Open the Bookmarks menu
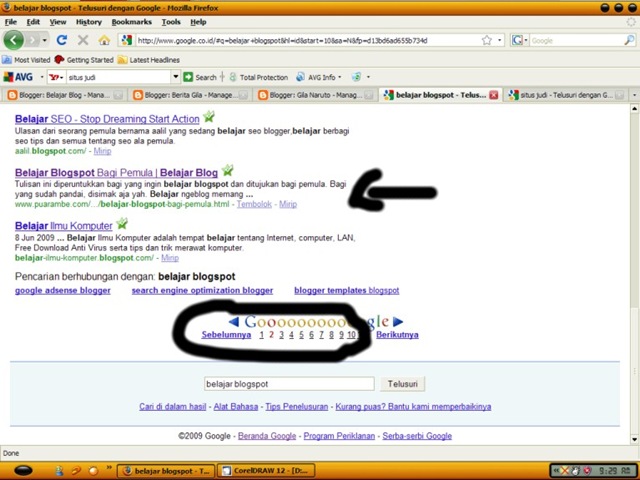Image resolution: width=640 pixels, height=480 pixels. pyautogui.click(x=131, y=22)
